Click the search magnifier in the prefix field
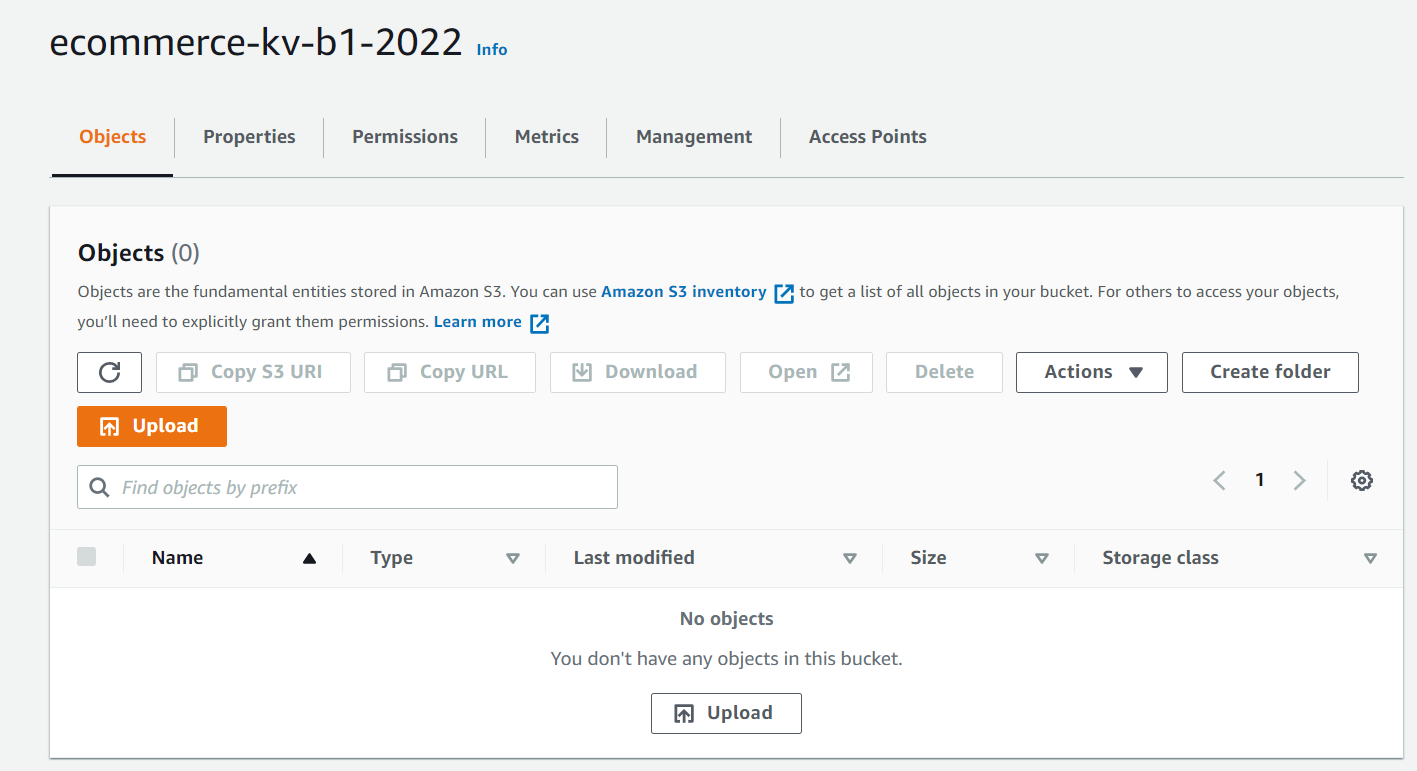 [x=99, y=486]
